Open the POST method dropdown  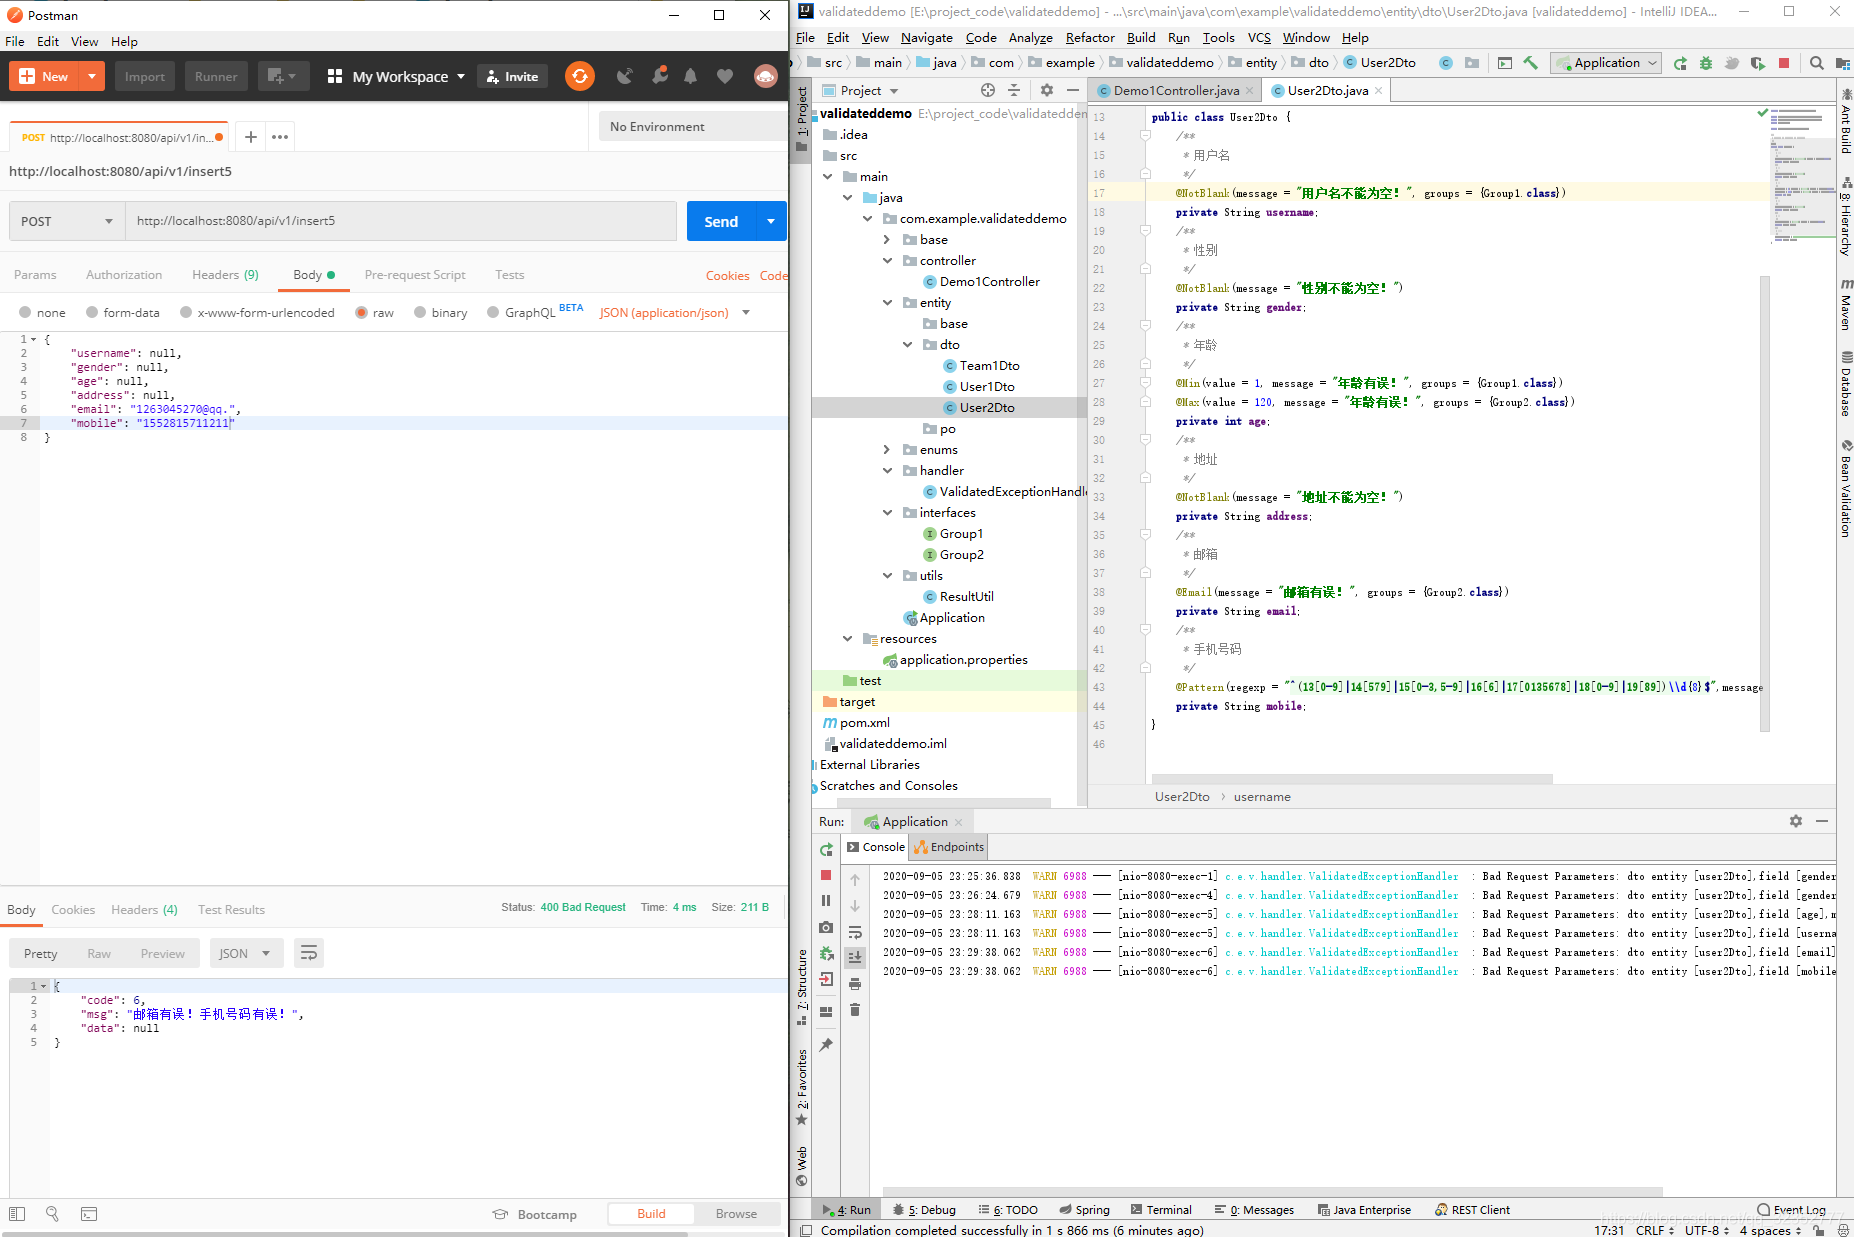[67, 221]
